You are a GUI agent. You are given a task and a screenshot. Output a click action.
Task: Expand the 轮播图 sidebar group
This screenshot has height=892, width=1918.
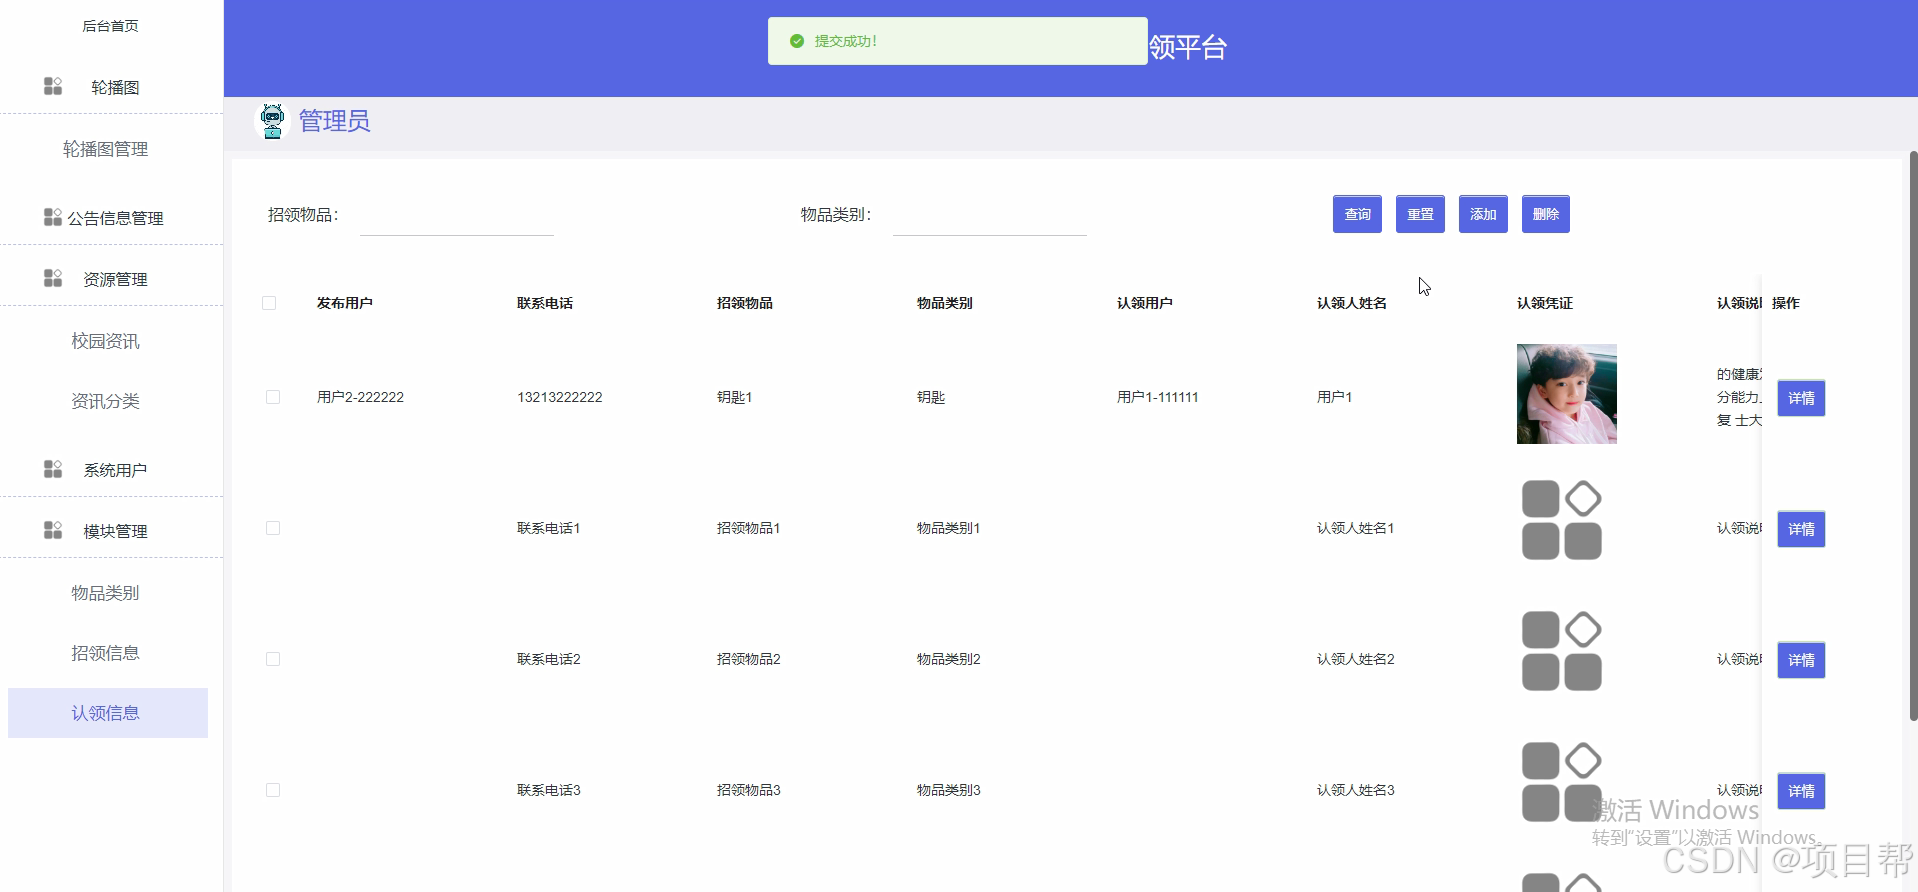111,87
